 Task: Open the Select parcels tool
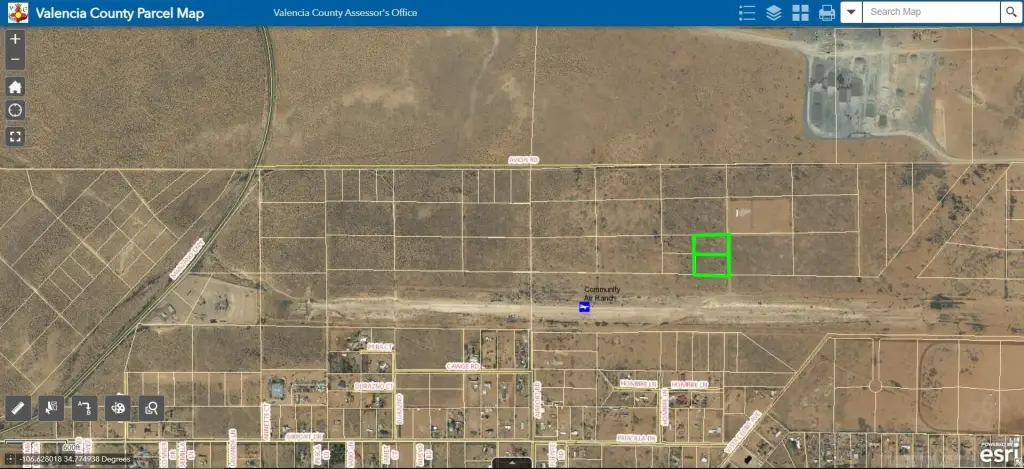click(x=51, y=407)
